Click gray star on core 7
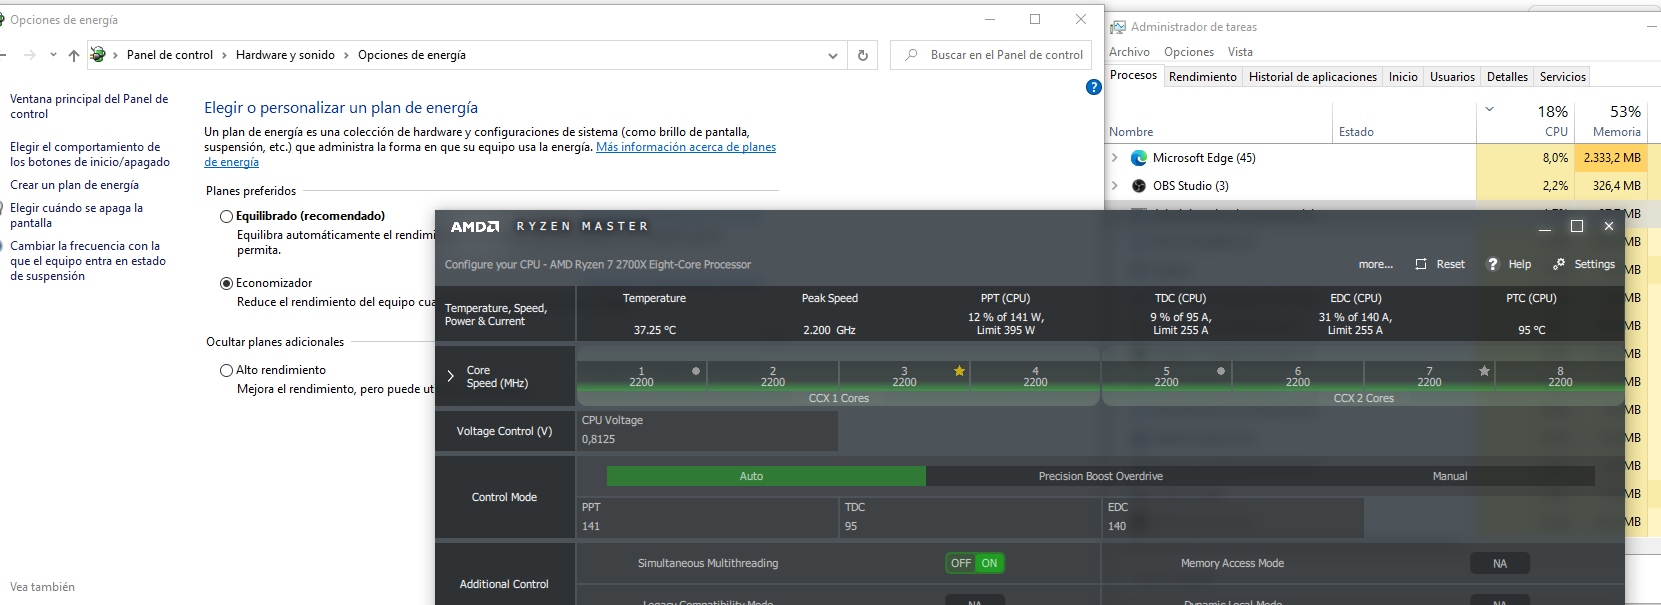The height and width of the screenshot is (605, 1661). point(1484,371)
